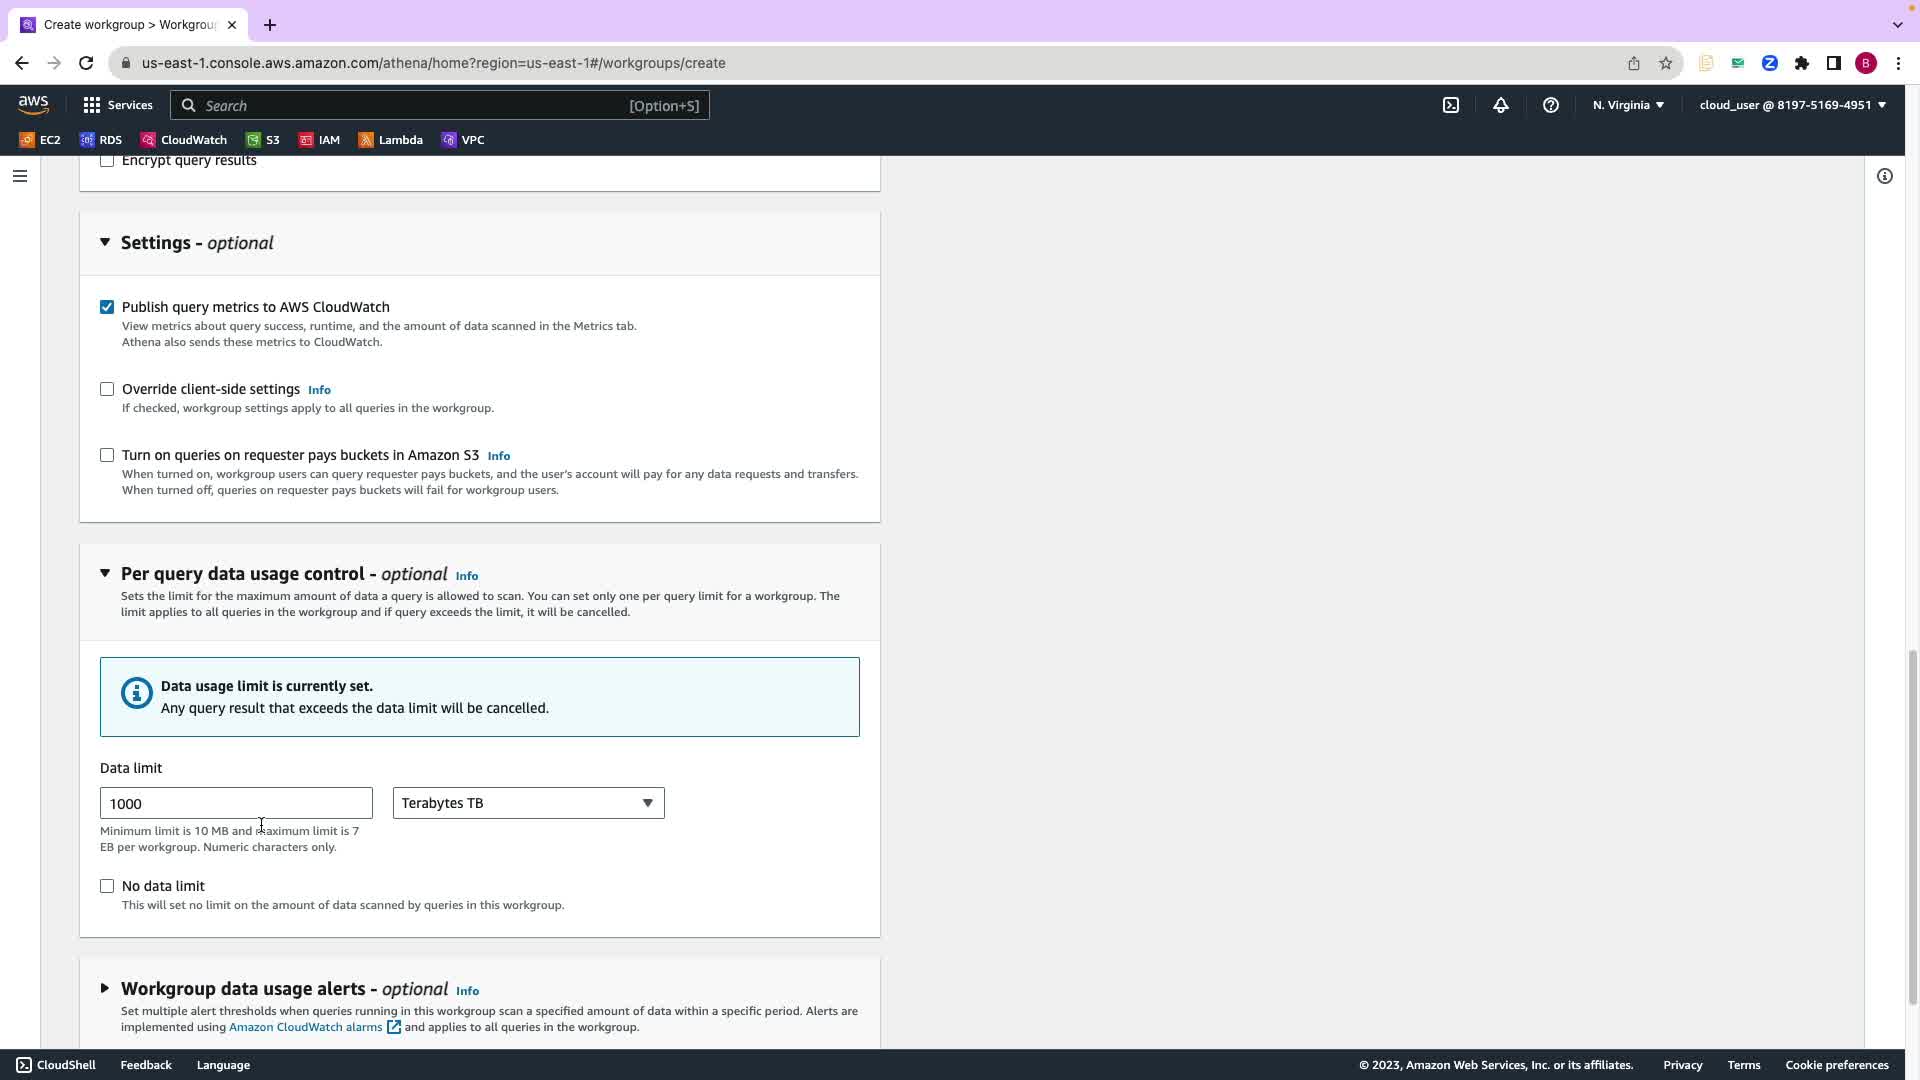Collapse the Settings optional section
The width and height of the screenshot is (1920, 1080).
(x=105, y=243)
